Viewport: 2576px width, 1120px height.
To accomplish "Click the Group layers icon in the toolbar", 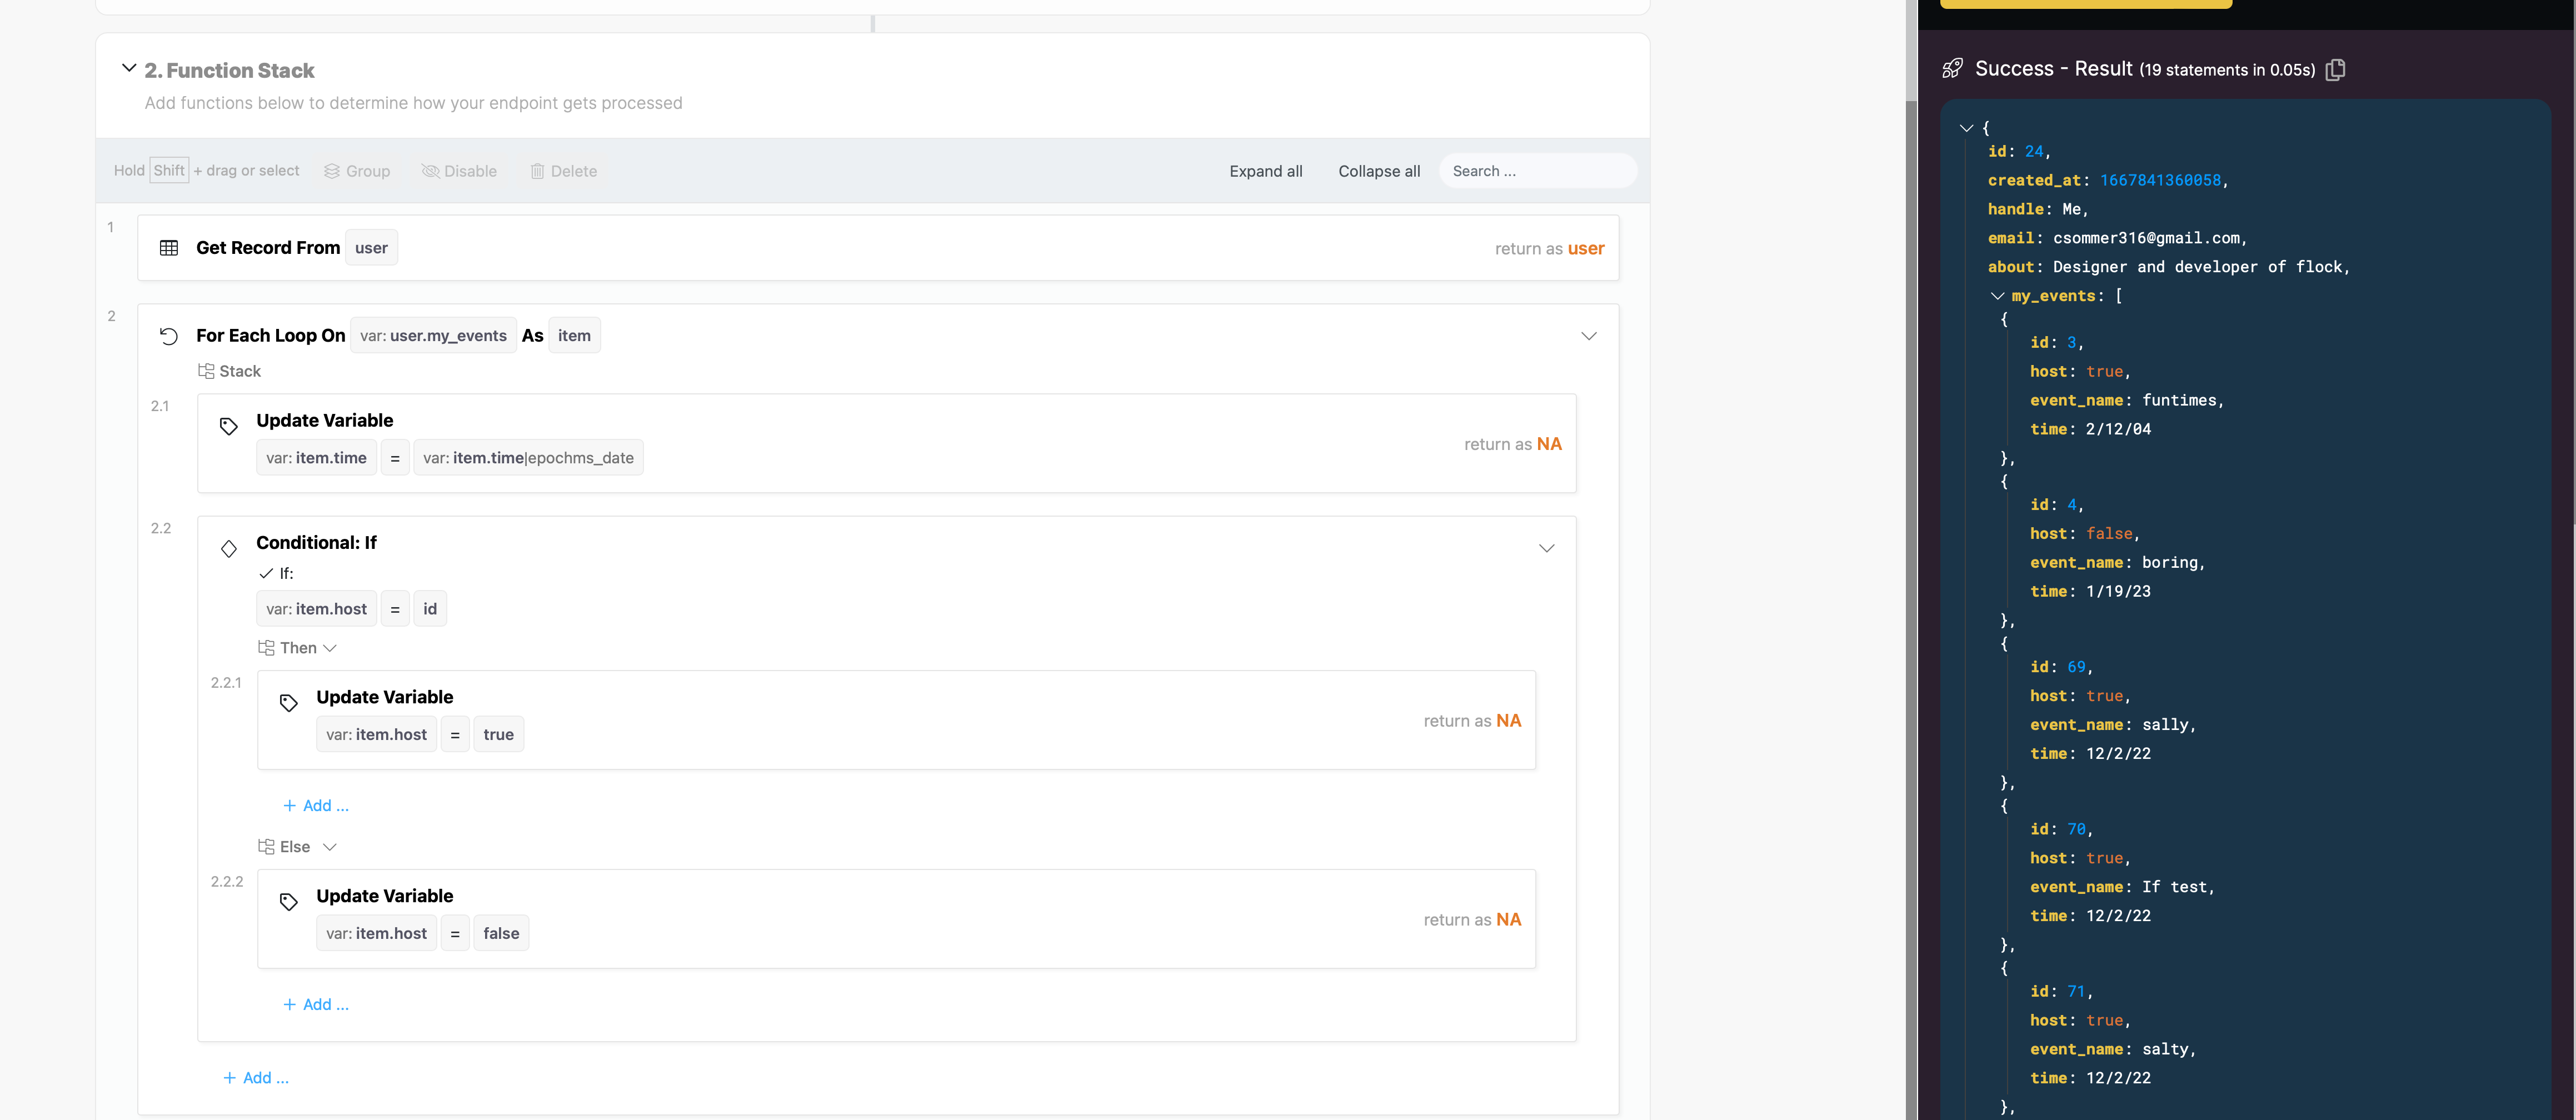I will 332,171.
